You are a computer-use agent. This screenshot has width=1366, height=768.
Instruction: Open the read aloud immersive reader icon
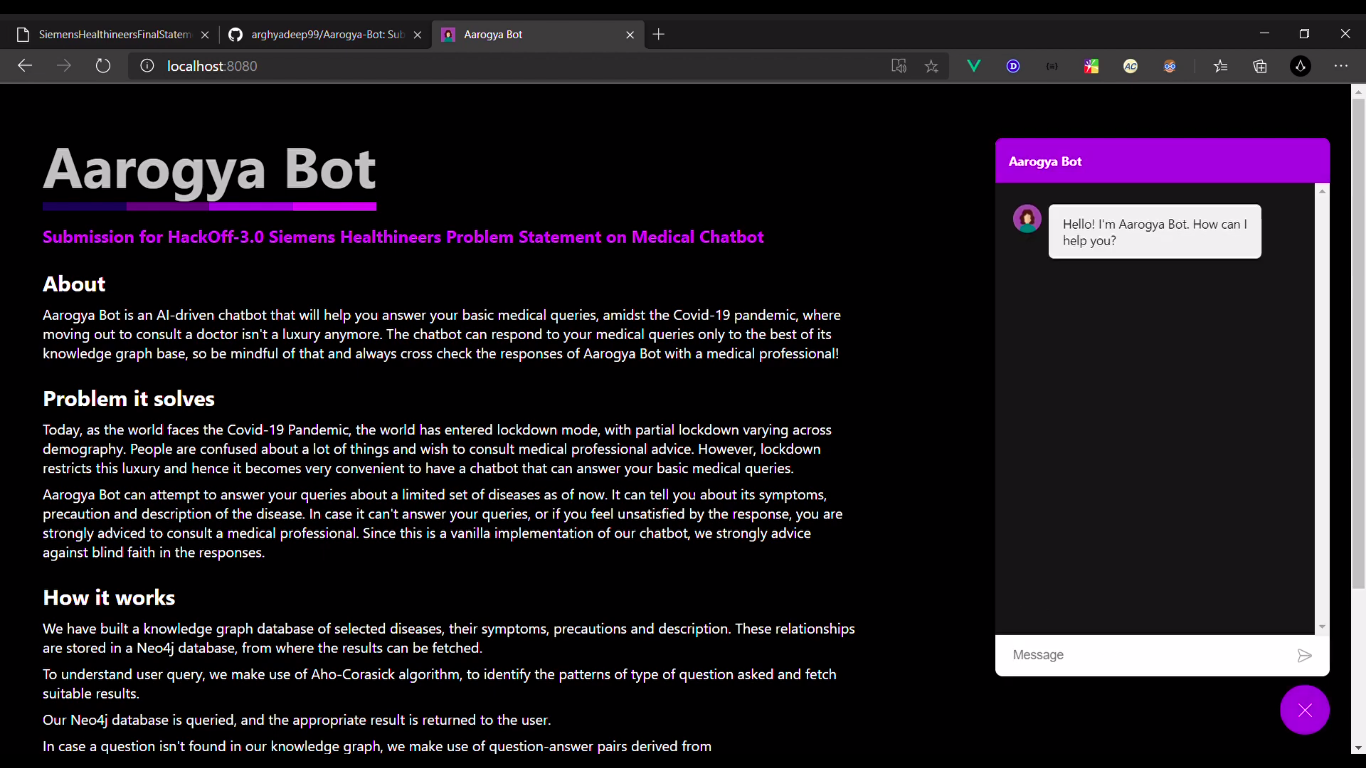(899, 66)
